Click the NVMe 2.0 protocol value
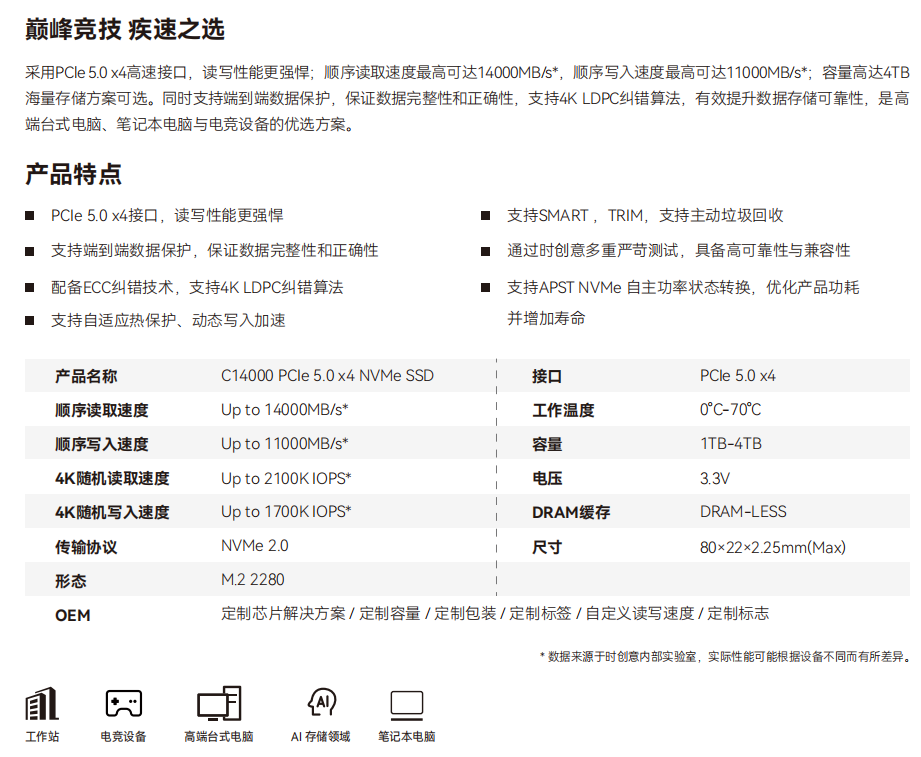This screenshot has width=921, height=757. point(254,546)
